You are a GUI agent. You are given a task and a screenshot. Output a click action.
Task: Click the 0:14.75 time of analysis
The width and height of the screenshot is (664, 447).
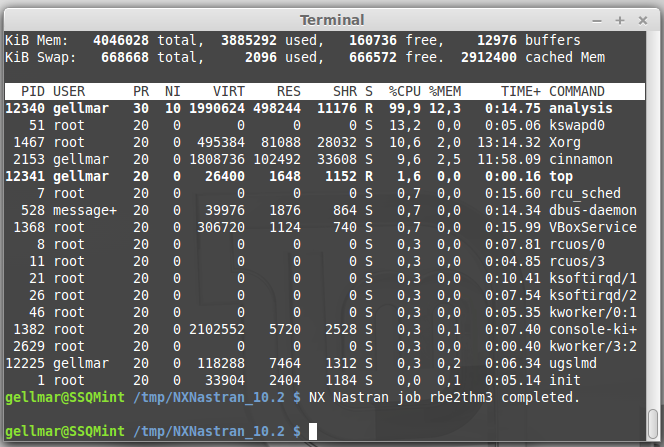[x=513, y=109]
